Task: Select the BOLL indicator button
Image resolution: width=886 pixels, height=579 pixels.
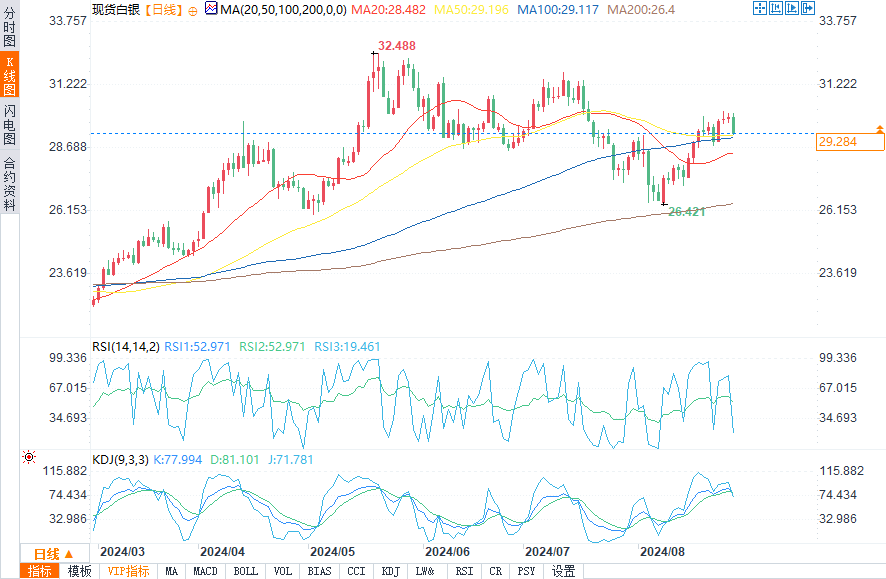Action: 245,571
